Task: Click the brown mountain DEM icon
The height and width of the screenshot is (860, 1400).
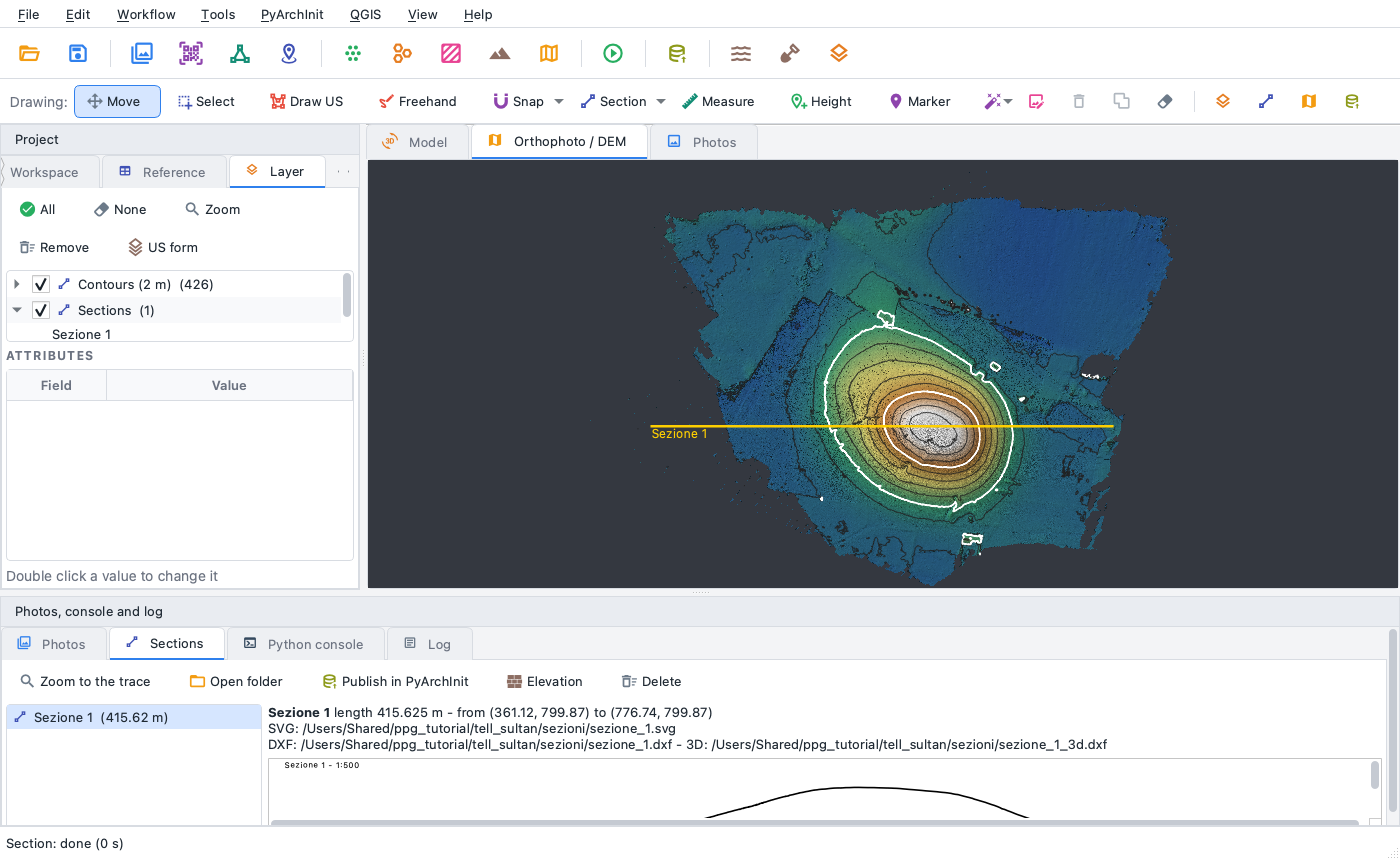Action: [x=500, y=54]
